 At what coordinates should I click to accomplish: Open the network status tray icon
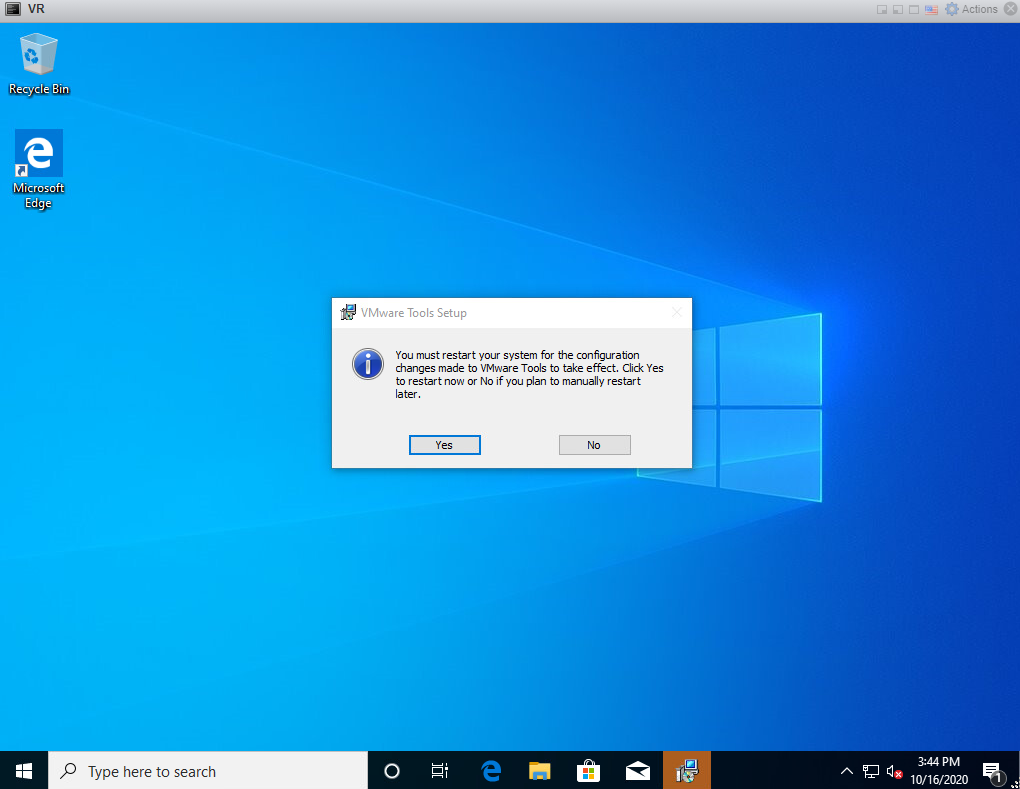(870, 771)
